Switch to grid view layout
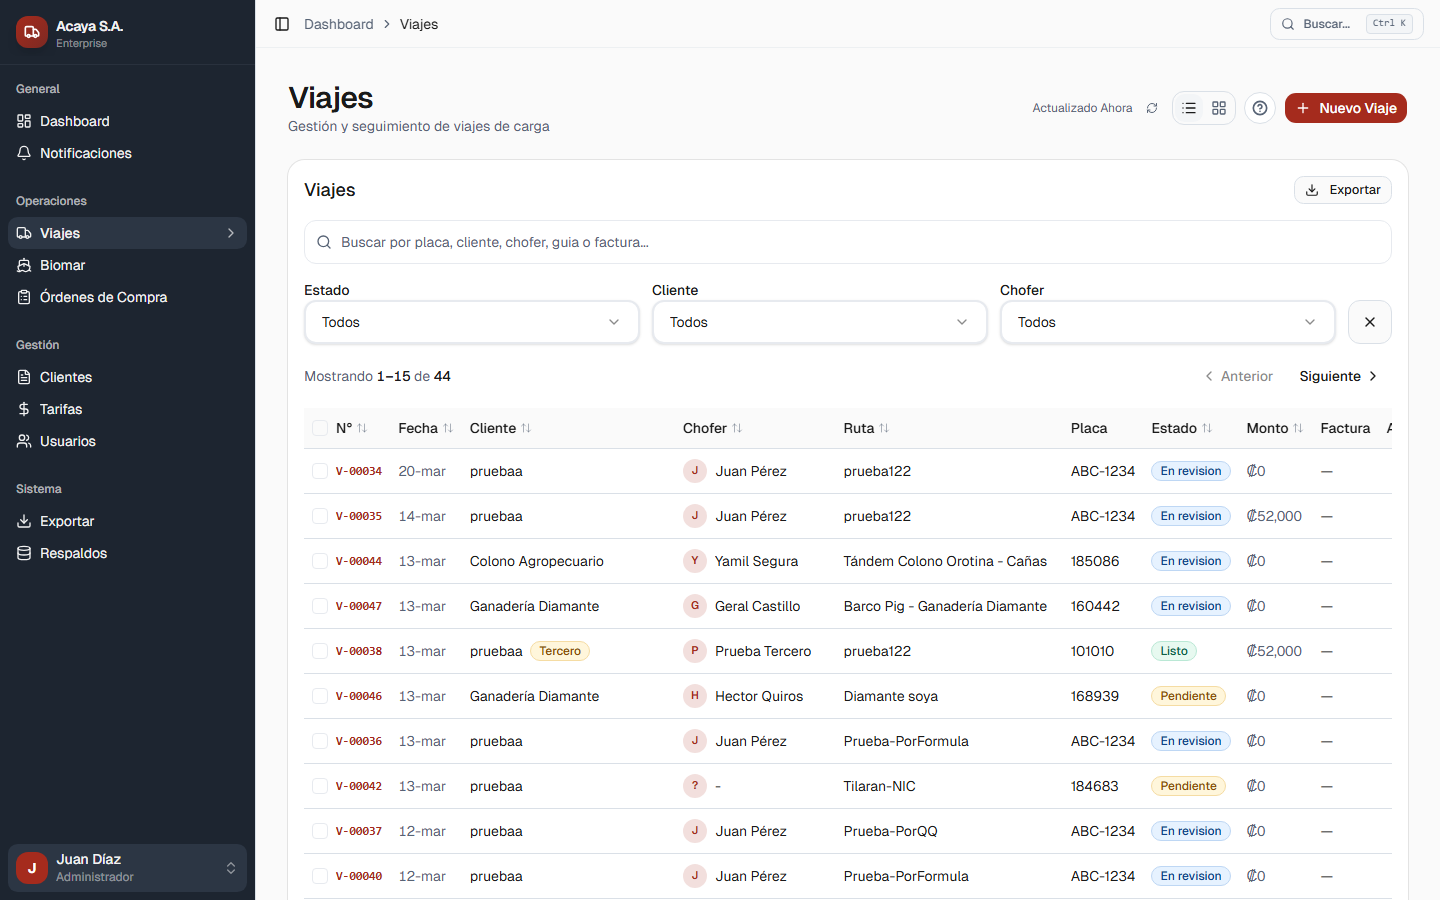1440x900 pixels. coord(1219,108)
